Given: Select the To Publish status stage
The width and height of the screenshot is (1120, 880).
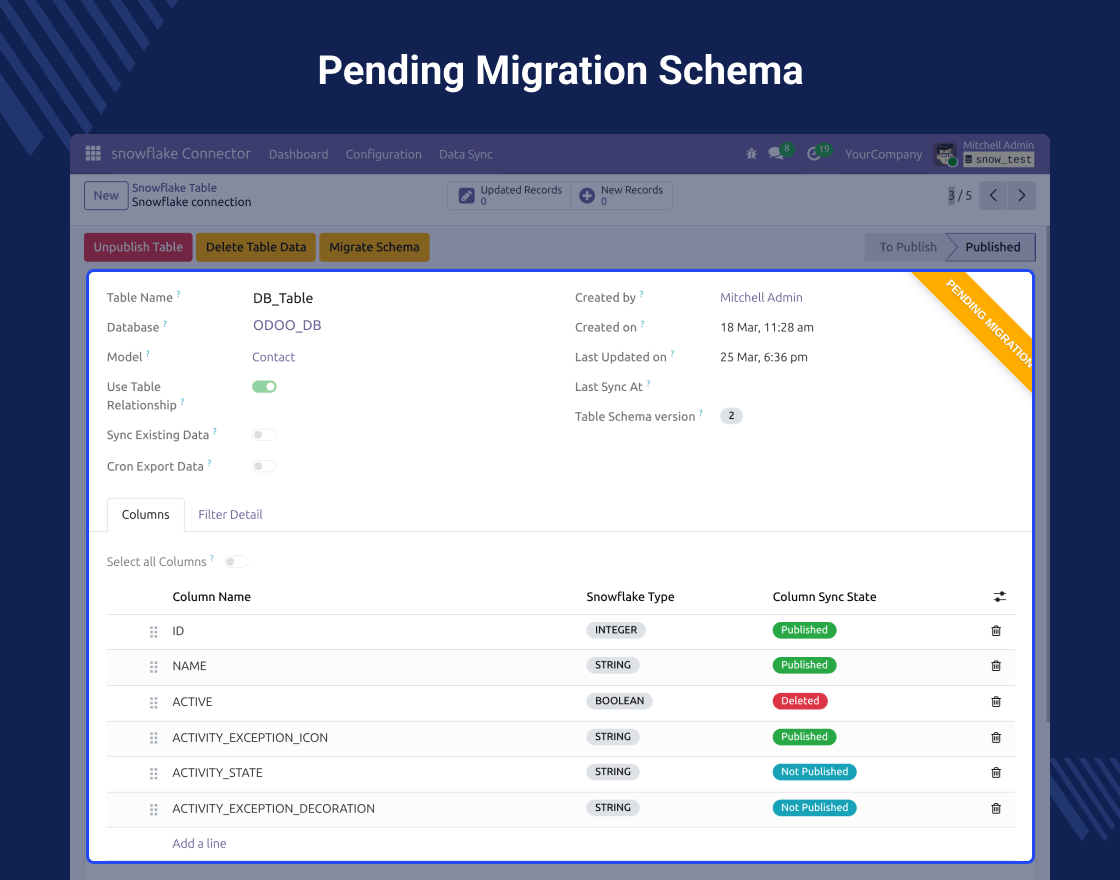Looking at the screenshot, I should coord(907,247).
